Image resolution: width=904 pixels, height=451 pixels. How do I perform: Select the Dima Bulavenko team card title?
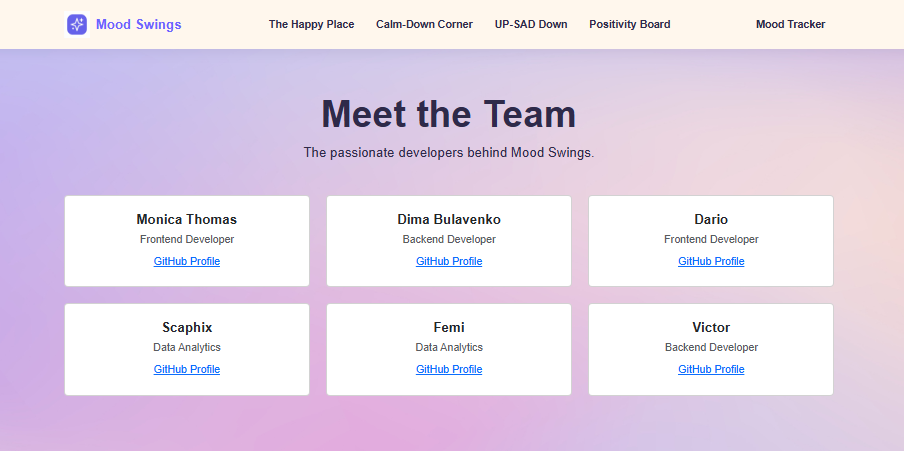[449, 219]
